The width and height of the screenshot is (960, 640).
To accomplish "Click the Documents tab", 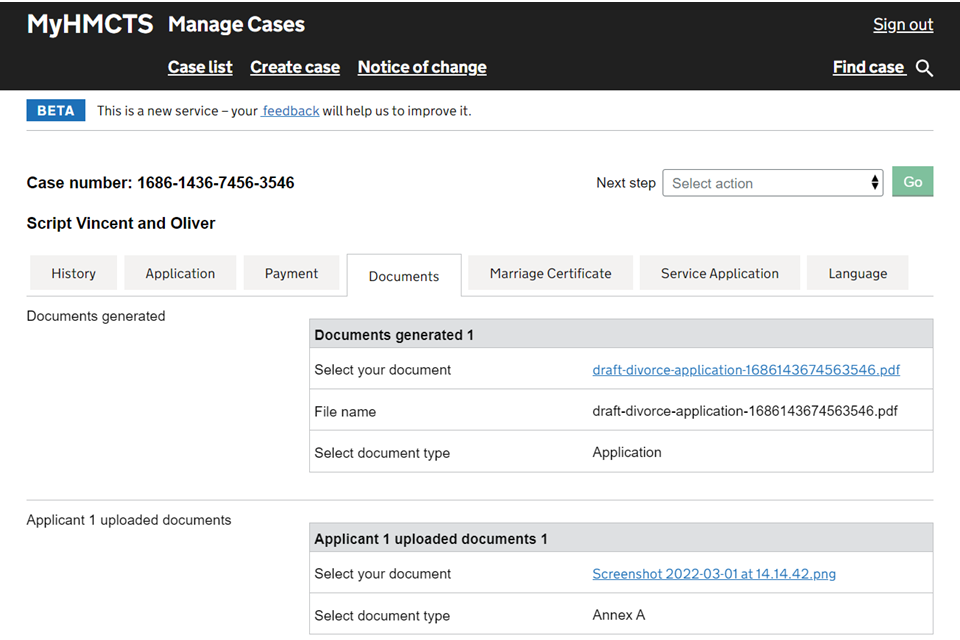I will (403, 276).
